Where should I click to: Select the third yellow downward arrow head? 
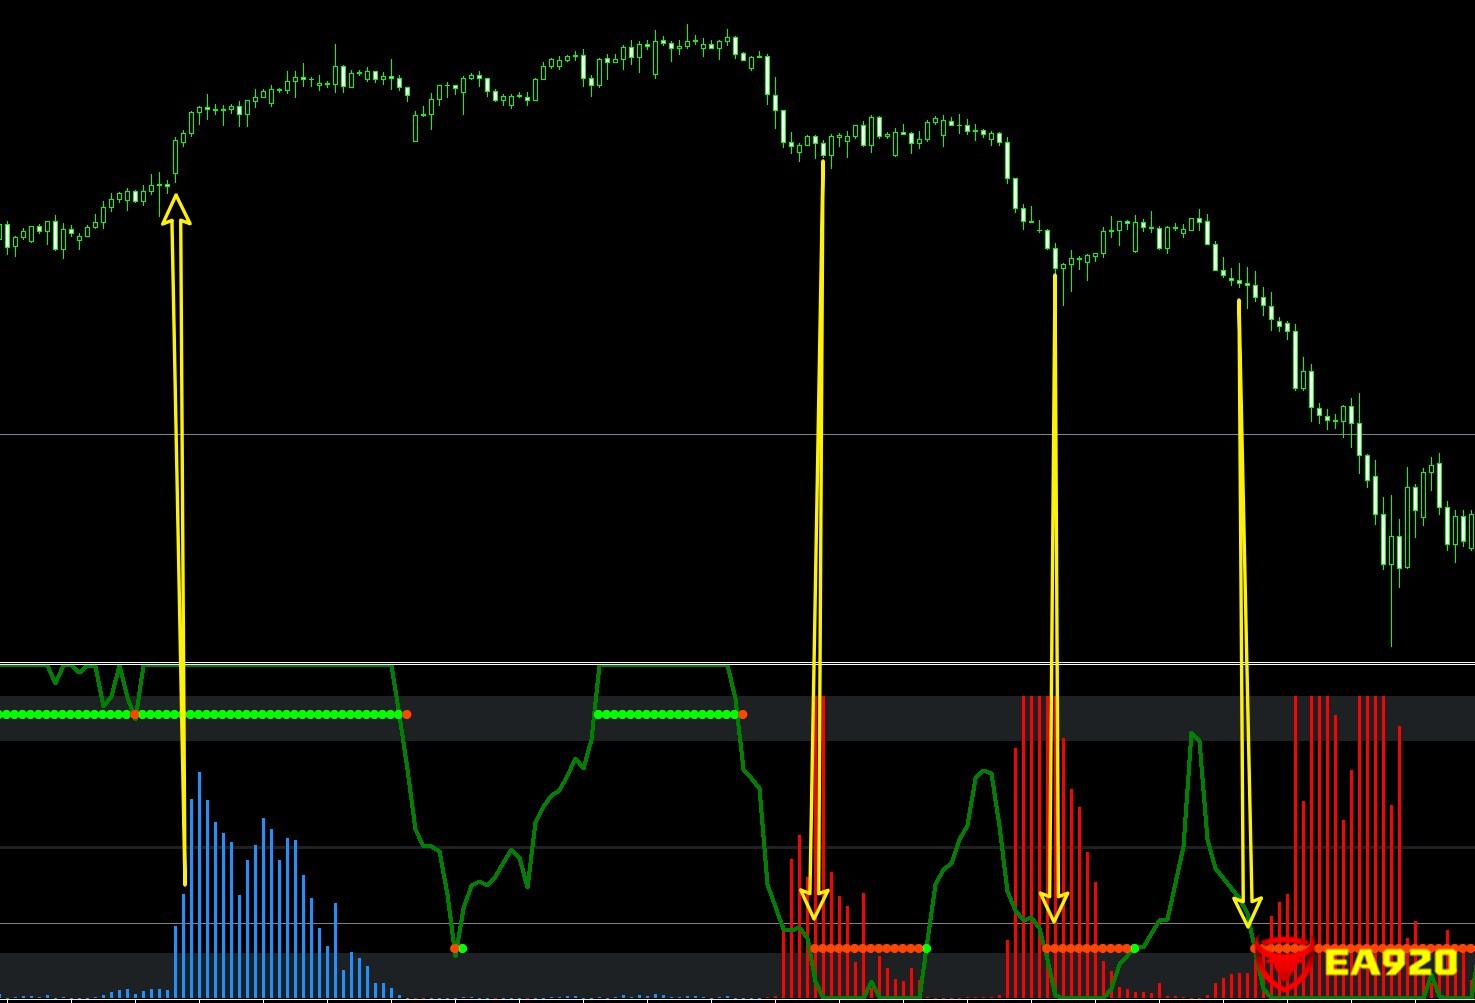1247,912
